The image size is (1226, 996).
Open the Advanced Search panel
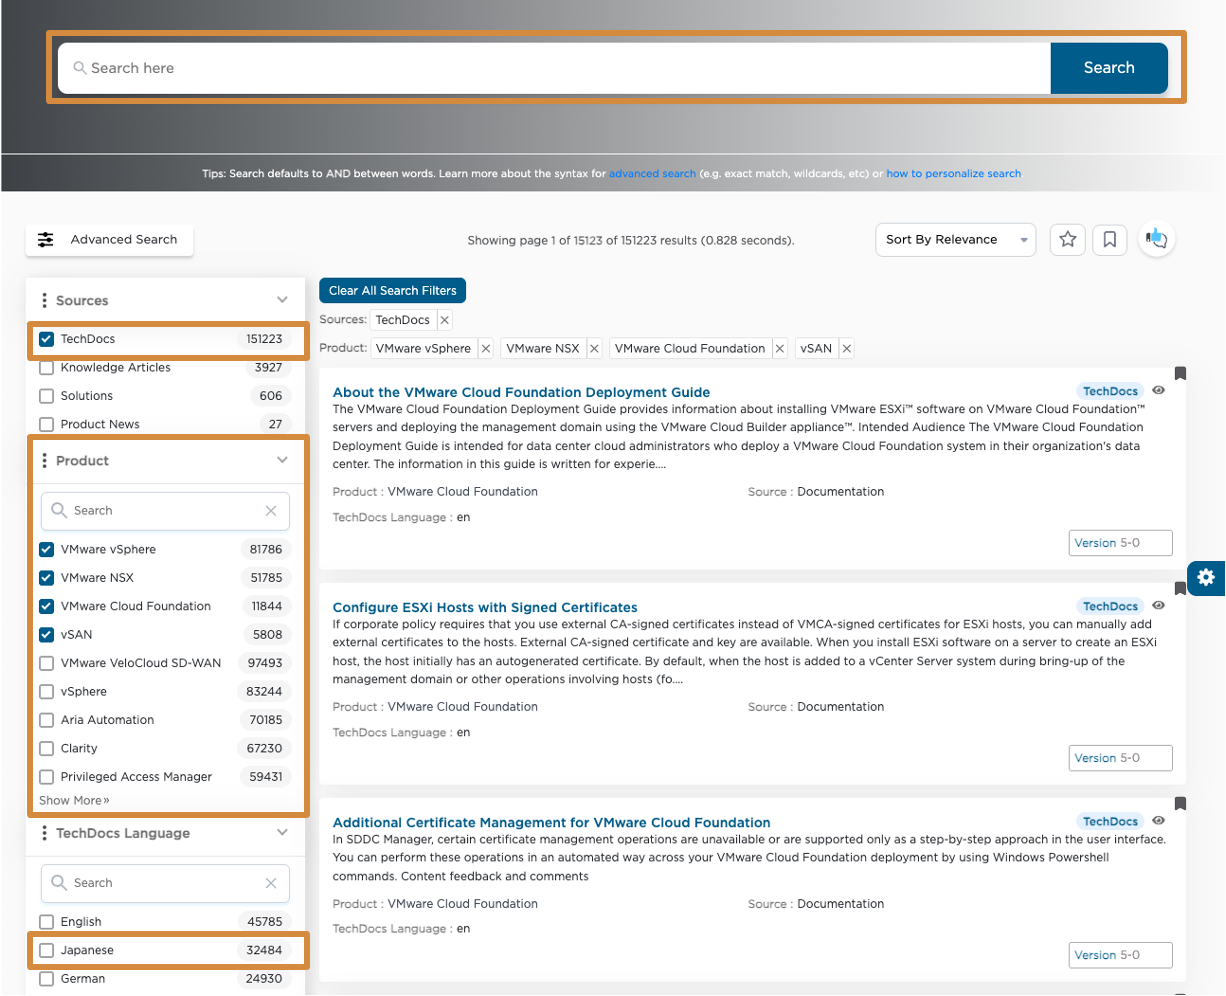(x=109, y=240)
